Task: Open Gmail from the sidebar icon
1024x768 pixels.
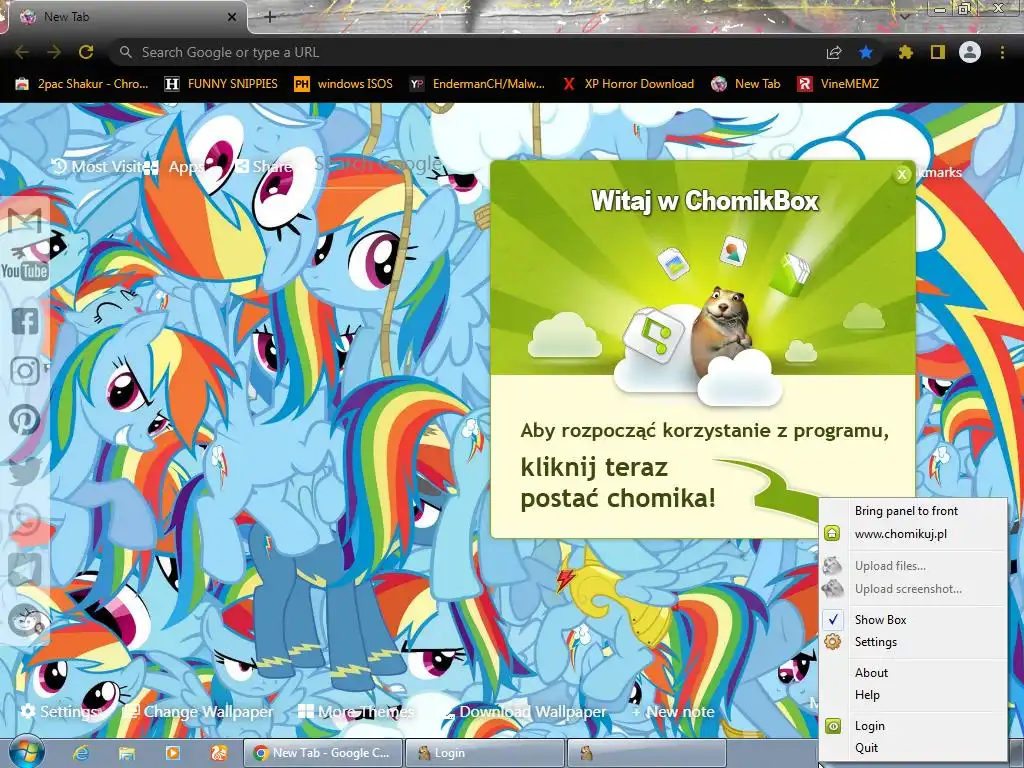Action: pos(25,221)
